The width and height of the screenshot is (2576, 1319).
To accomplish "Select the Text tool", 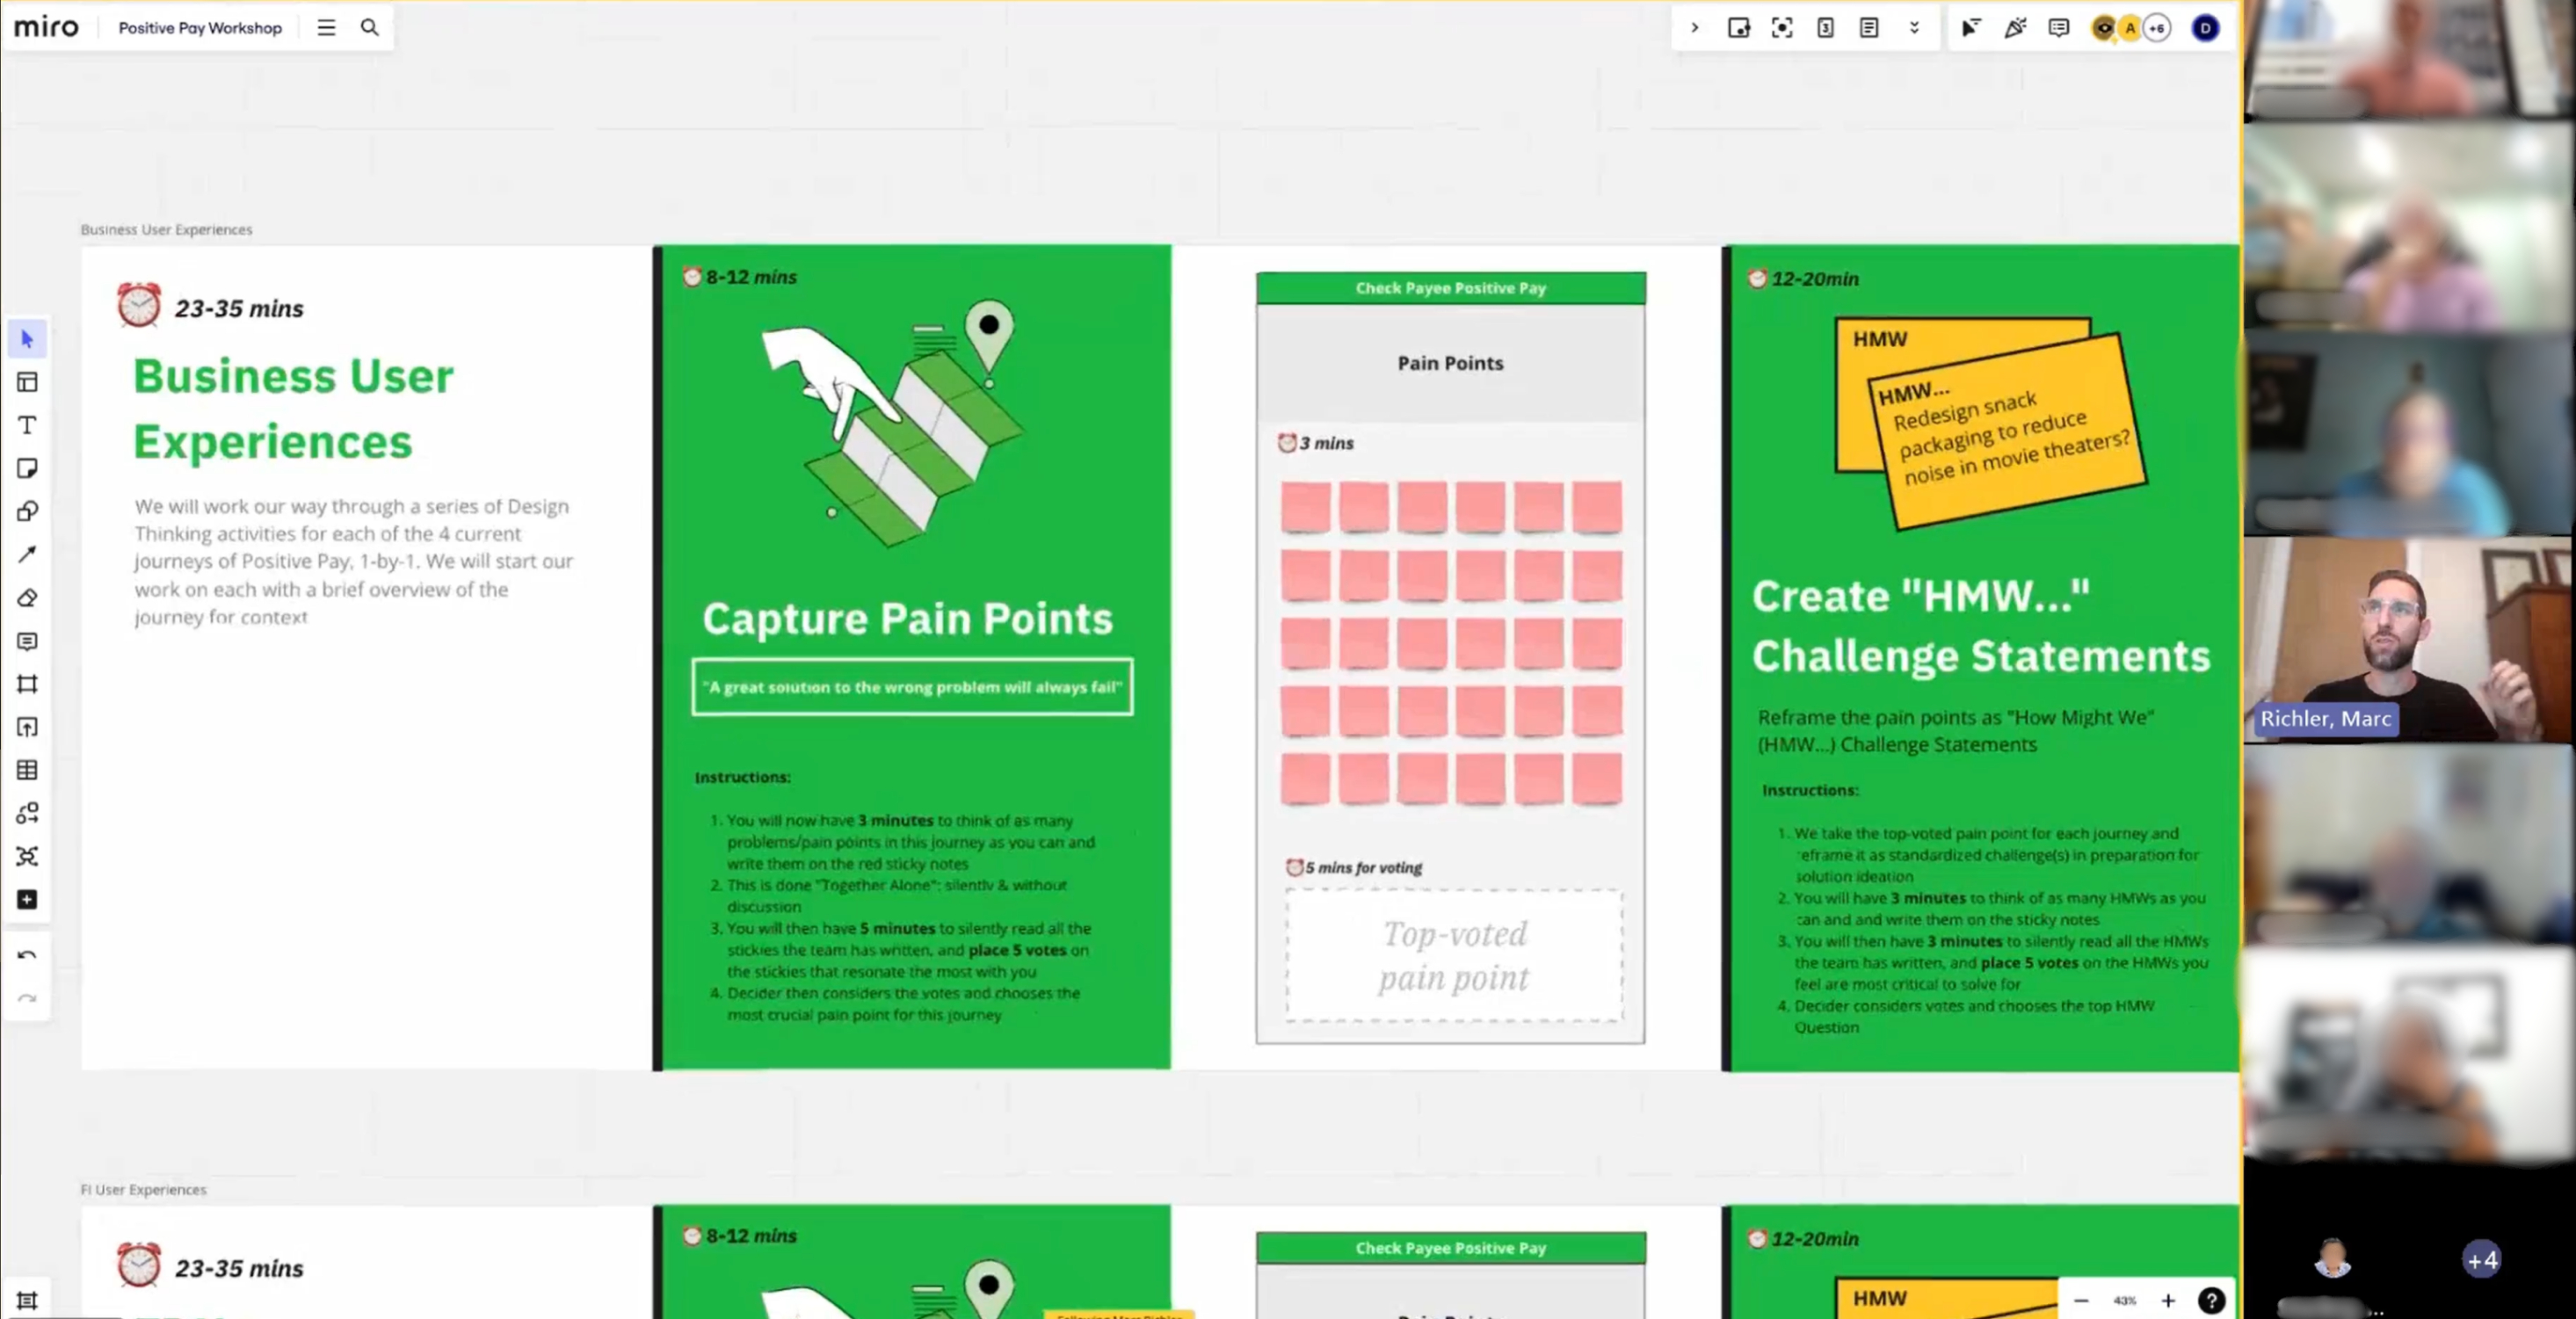I will (27, 425).
